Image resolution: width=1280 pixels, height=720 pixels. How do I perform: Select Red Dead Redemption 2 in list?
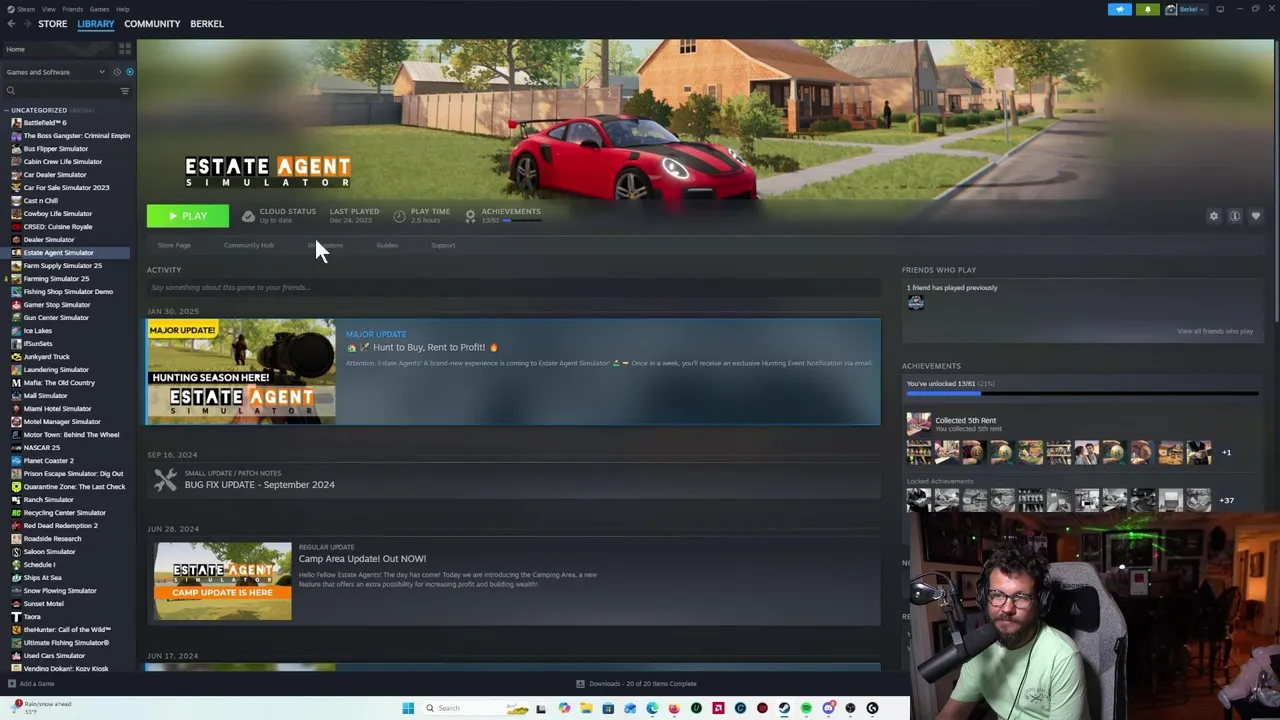60,526
